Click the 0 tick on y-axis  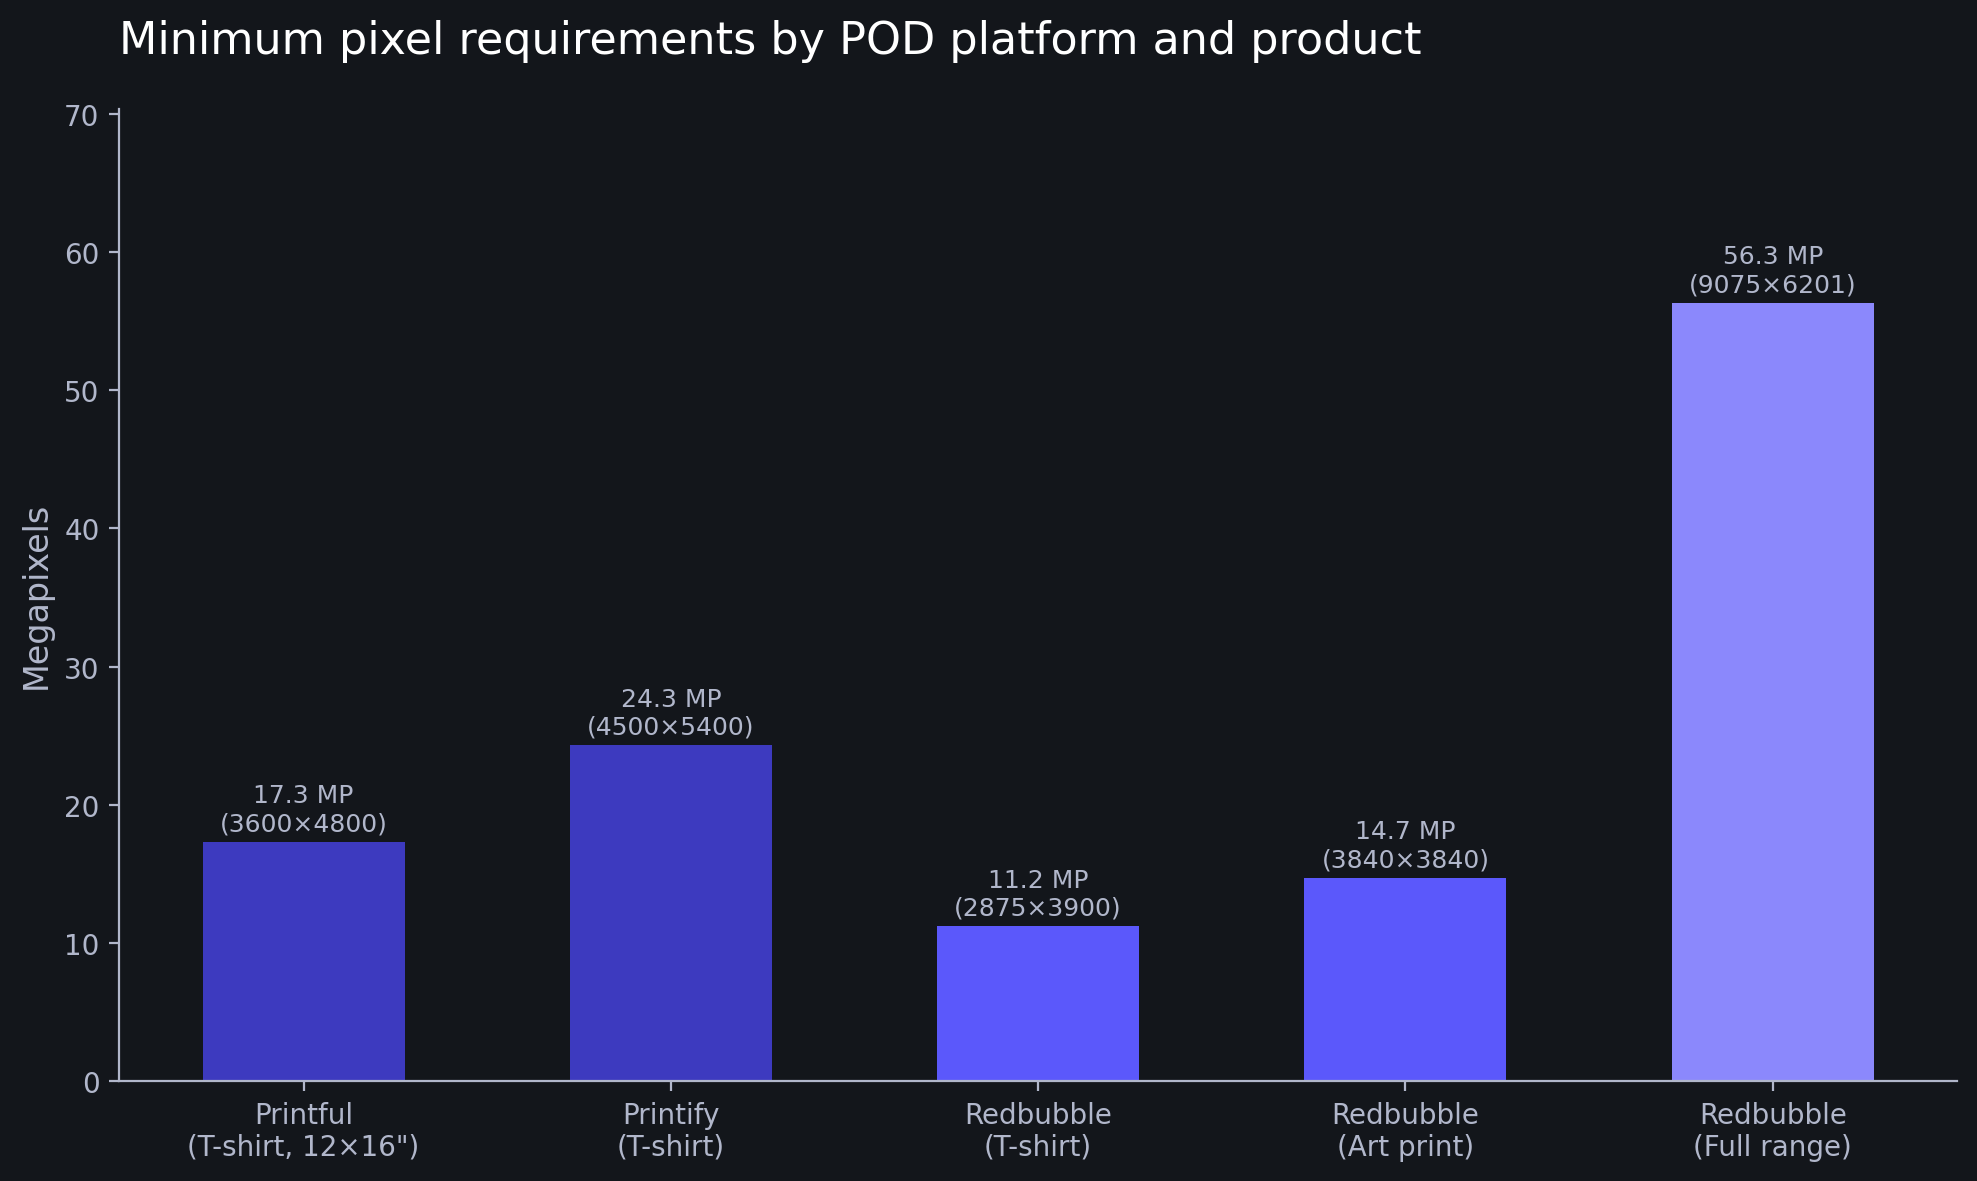(92, 1082)
